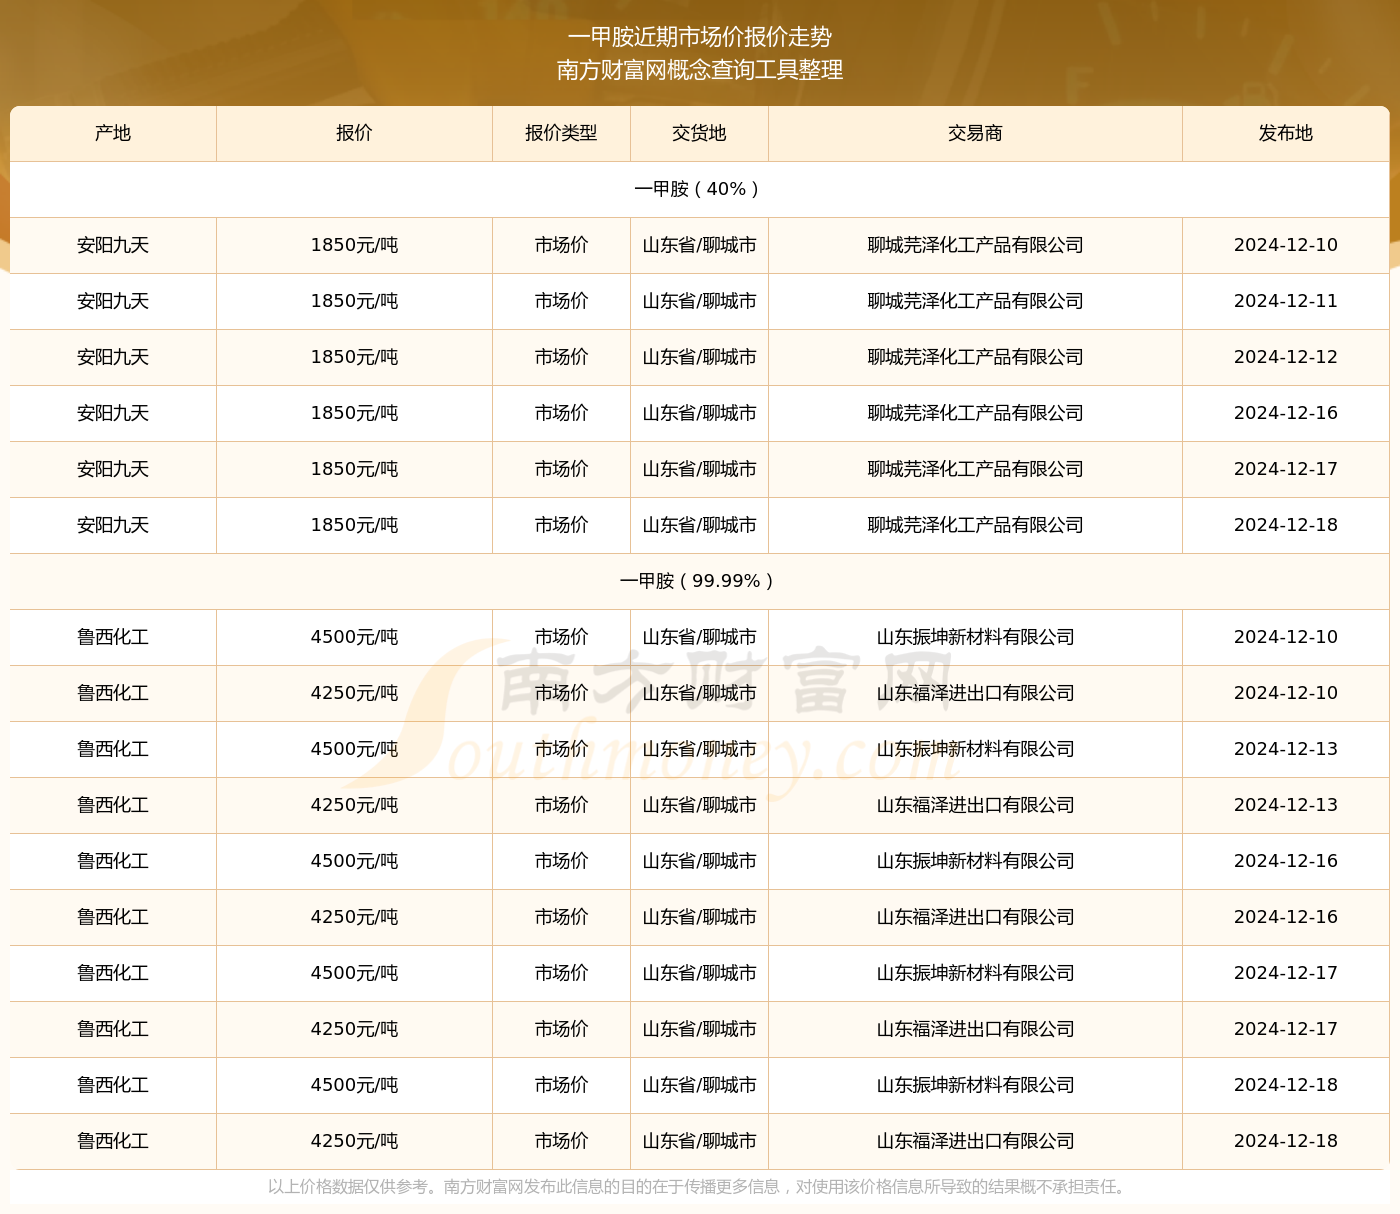The height and width of the screenshot is (1214, 1400).
Task: Click the 交易商 column header
Action: [x=975, y=133]
